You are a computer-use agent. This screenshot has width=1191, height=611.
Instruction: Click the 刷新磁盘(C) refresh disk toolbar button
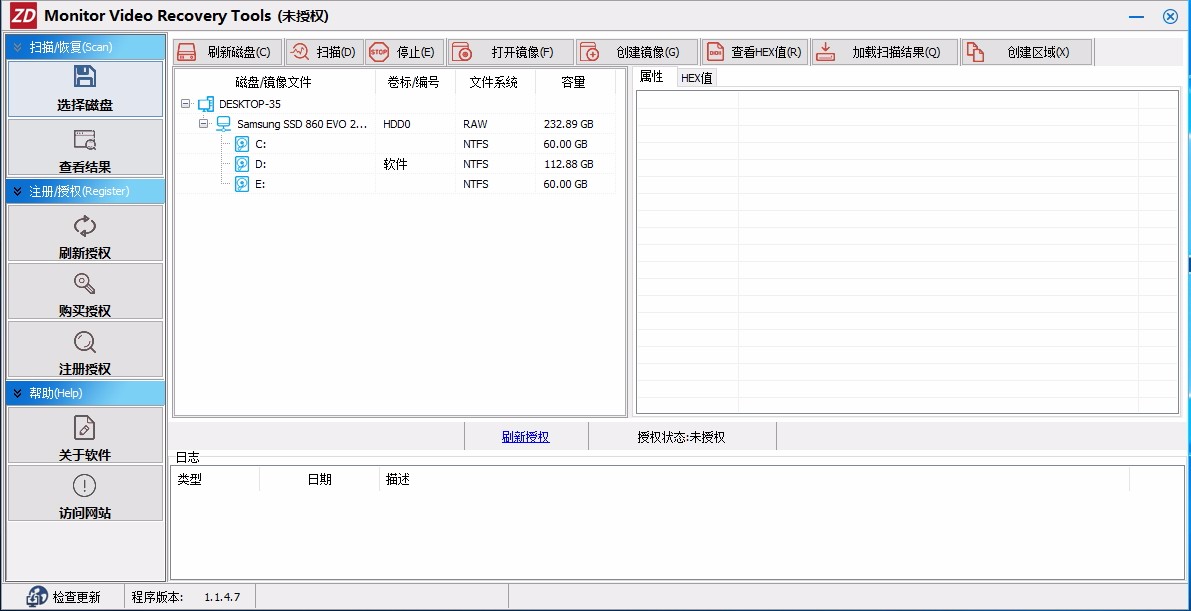[x=227, y=52]
